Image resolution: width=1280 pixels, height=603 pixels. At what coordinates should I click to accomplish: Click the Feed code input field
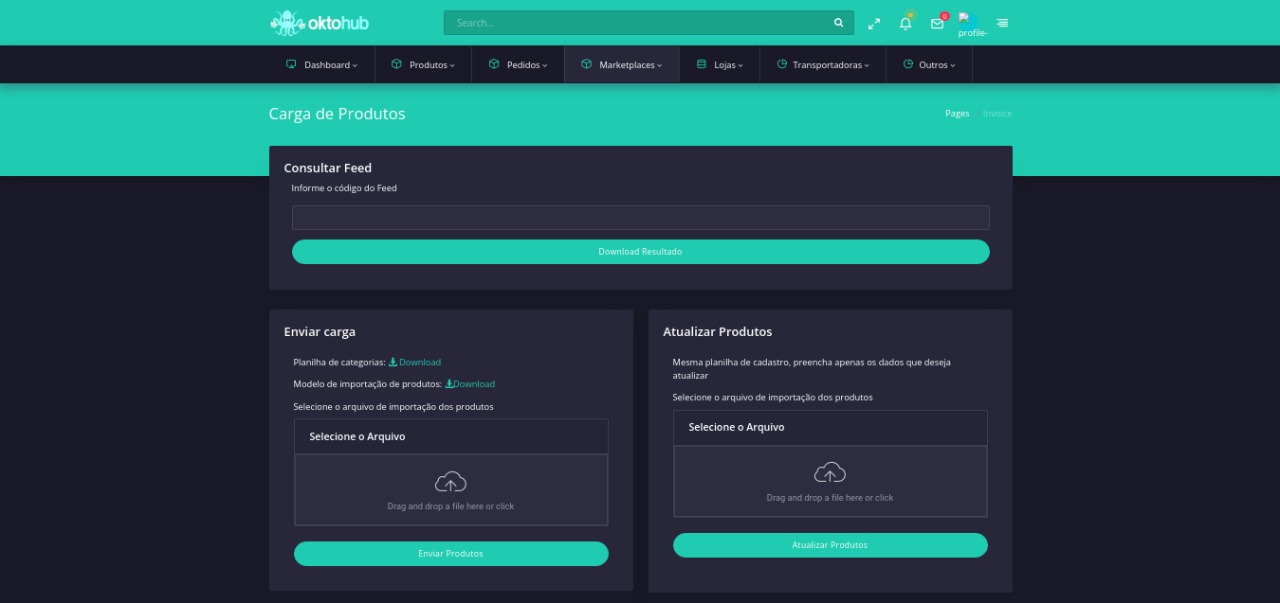coord(640,218)
